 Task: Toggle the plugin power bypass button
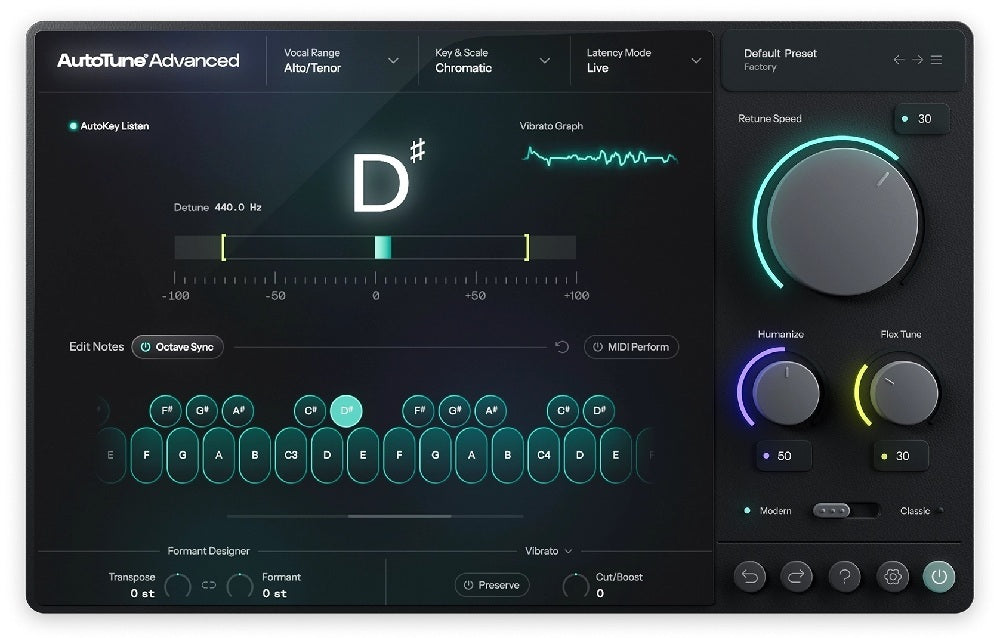point(939,576)
